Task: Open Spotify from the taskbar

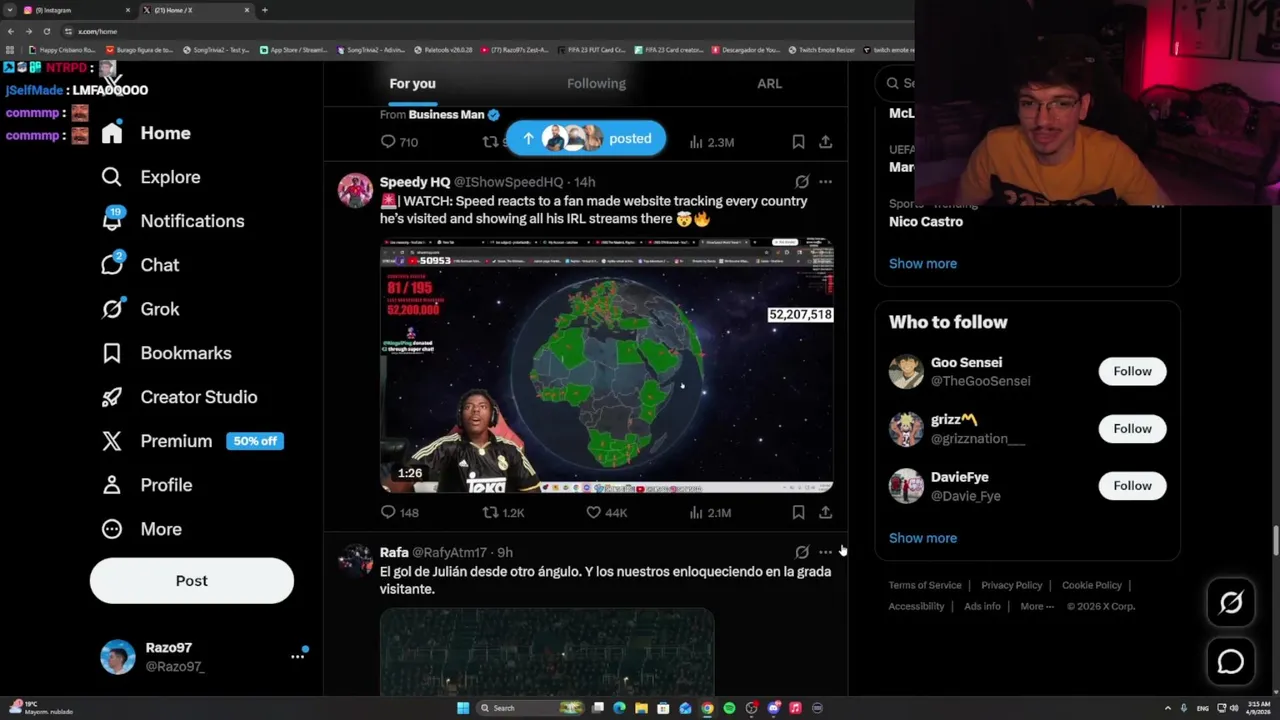Action: [x=729, y=708]
